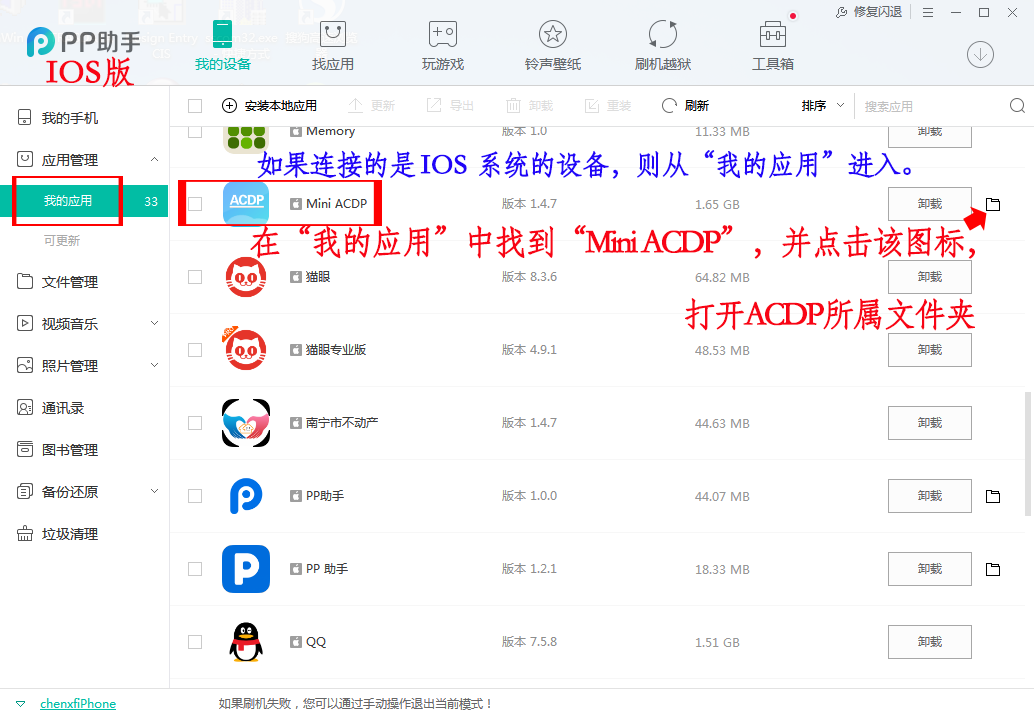
Task: Collapse the 应用管理 section
Action: 154,159
